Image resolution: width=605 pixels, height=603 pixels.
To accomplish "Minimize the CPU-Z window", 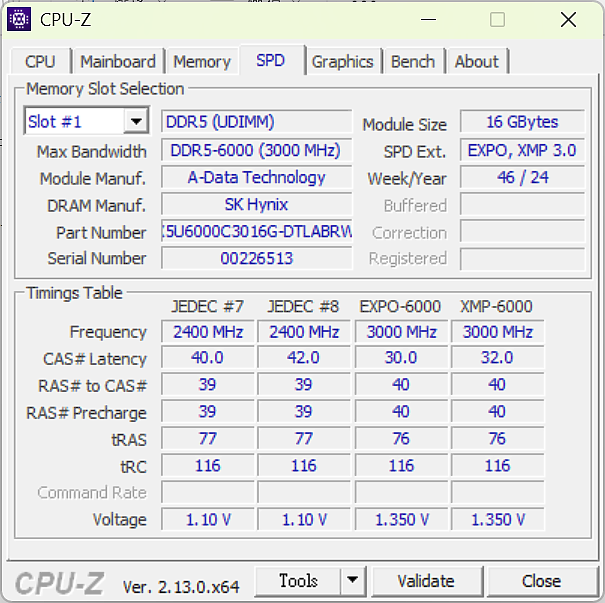I will [x=428, y=19].
